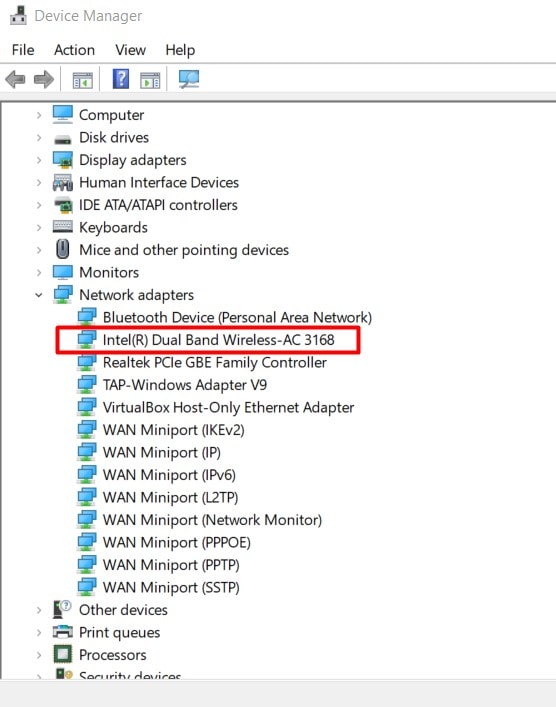Click the Keyboards category icon

coord(63,226)
